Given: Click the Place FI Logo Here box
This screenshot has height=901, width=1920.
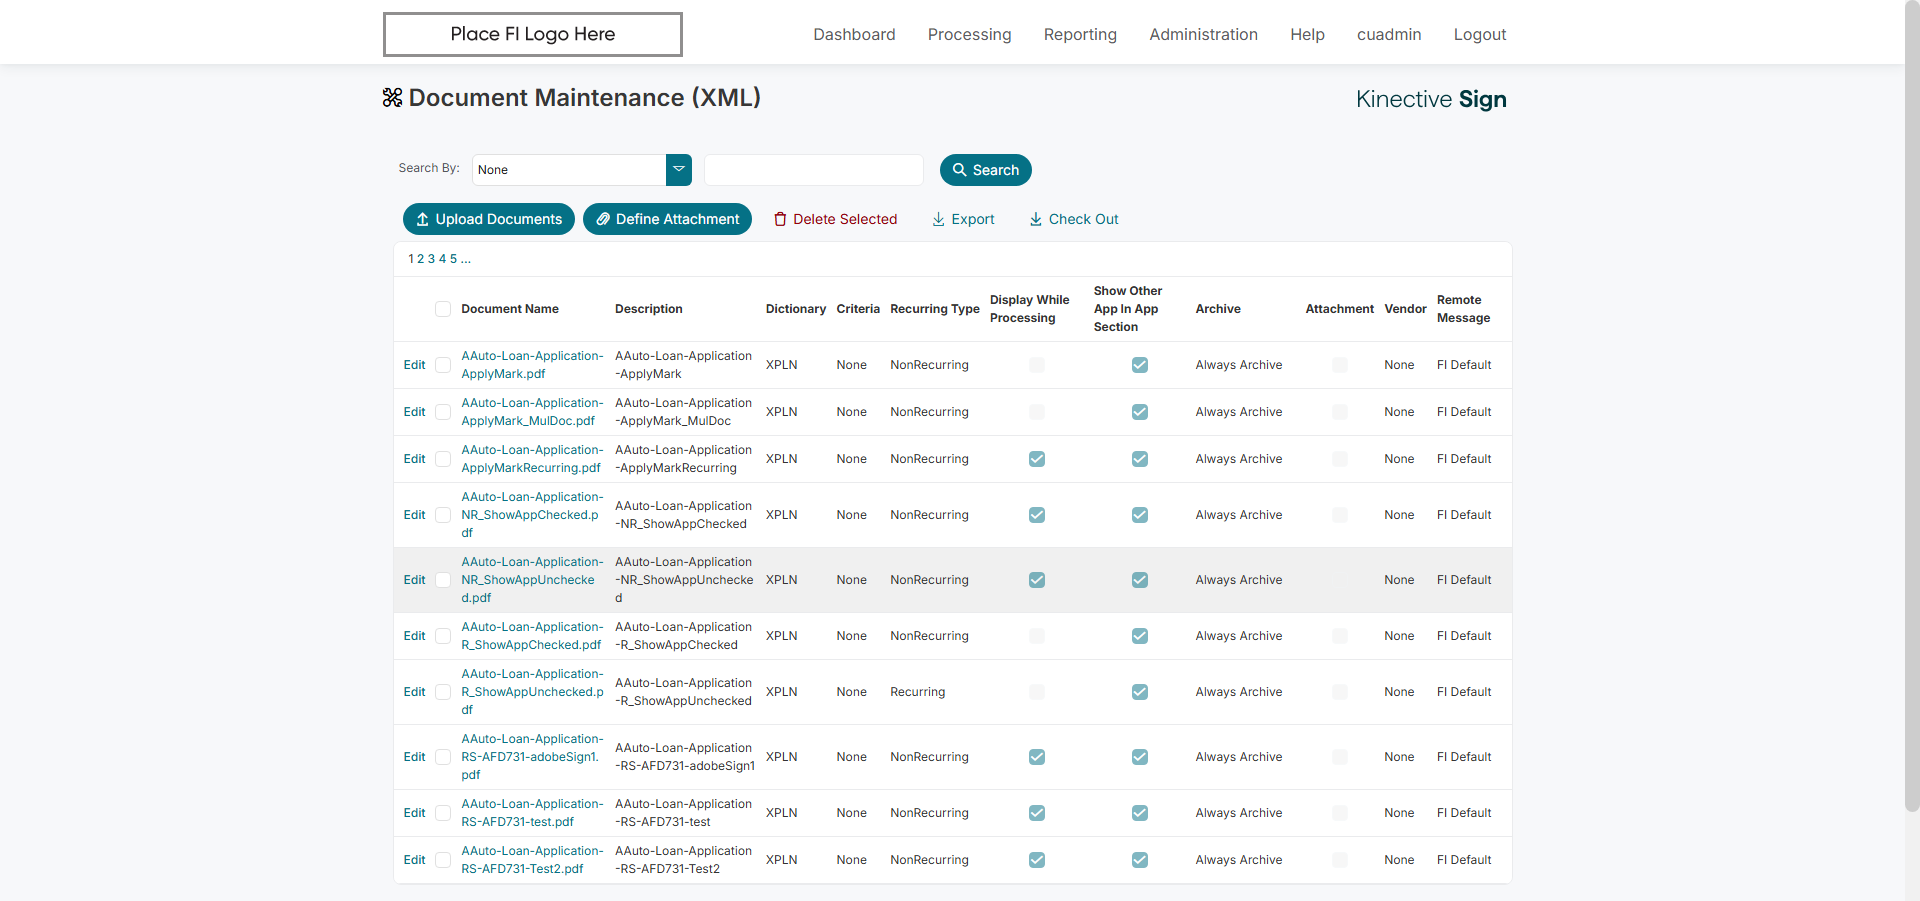Looking at the screenshot, I should 532,34.
